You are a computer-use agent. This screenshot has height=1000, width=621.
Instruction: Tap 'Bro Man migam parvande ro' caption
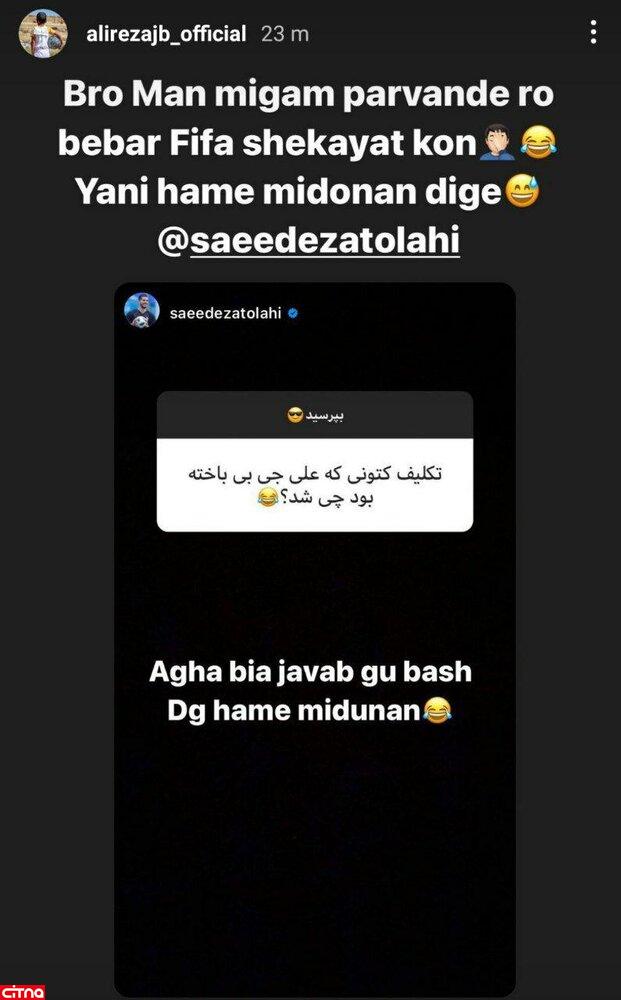pos(309,94)
